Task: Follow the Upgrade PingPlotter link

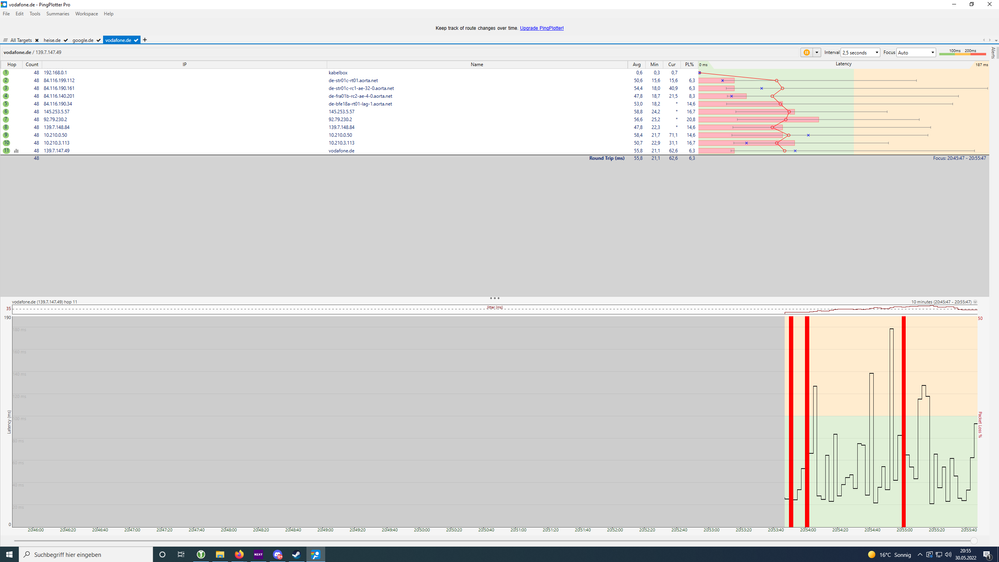Action: [x=542, y=28]
